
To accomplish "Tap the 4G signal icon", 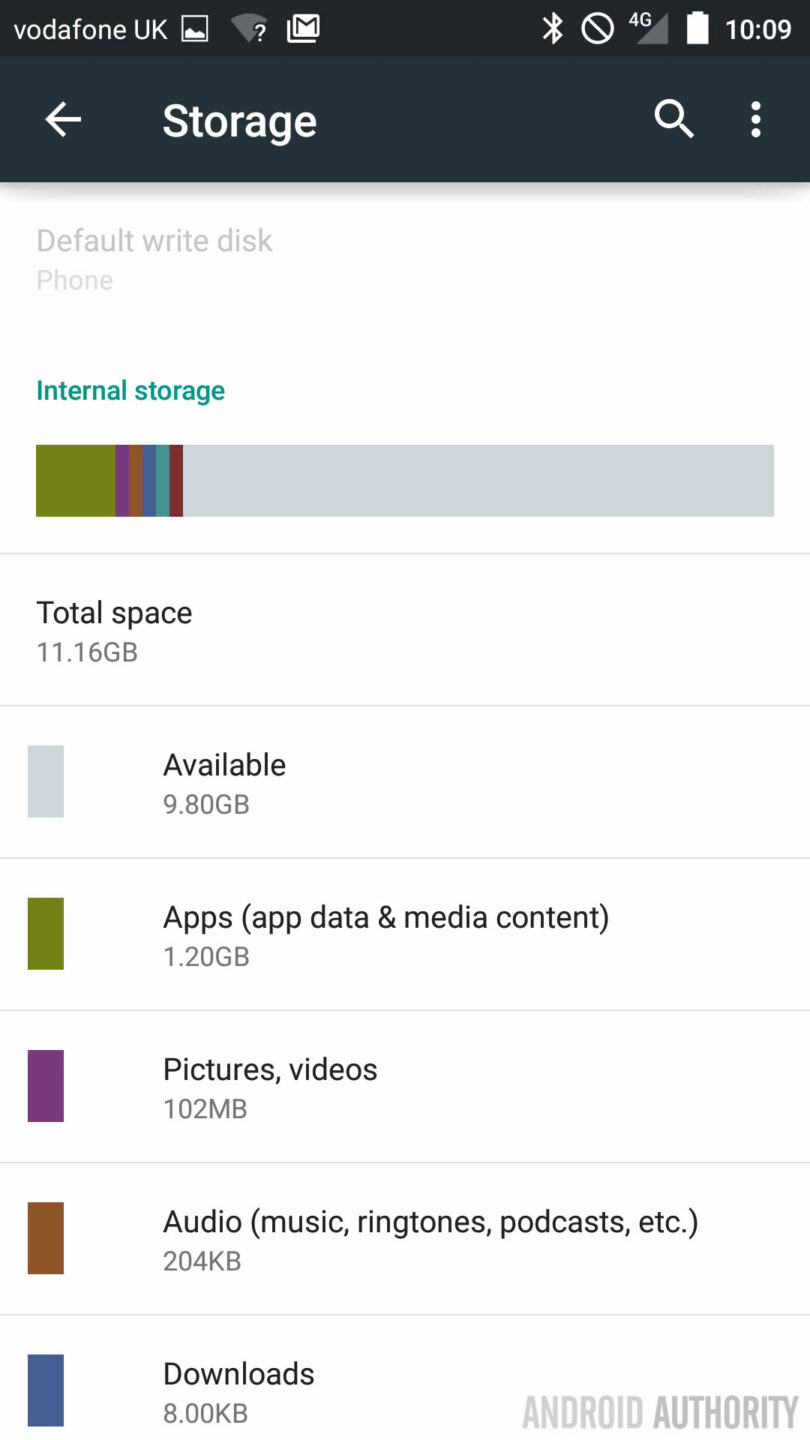I will pos(648,29).
